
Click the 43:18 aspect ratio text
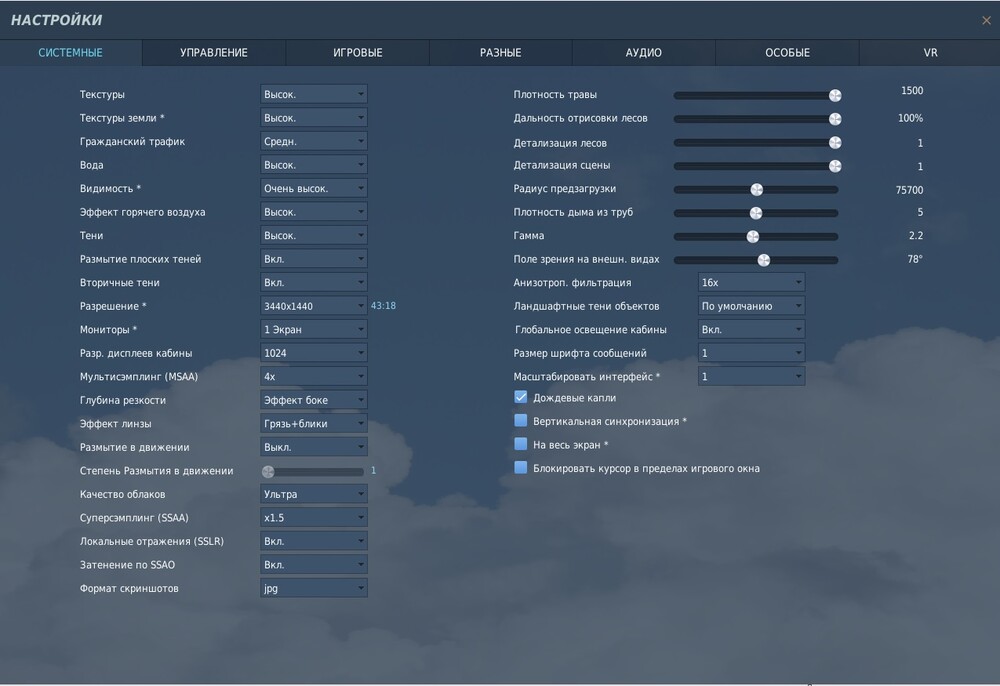click(383, 306)
